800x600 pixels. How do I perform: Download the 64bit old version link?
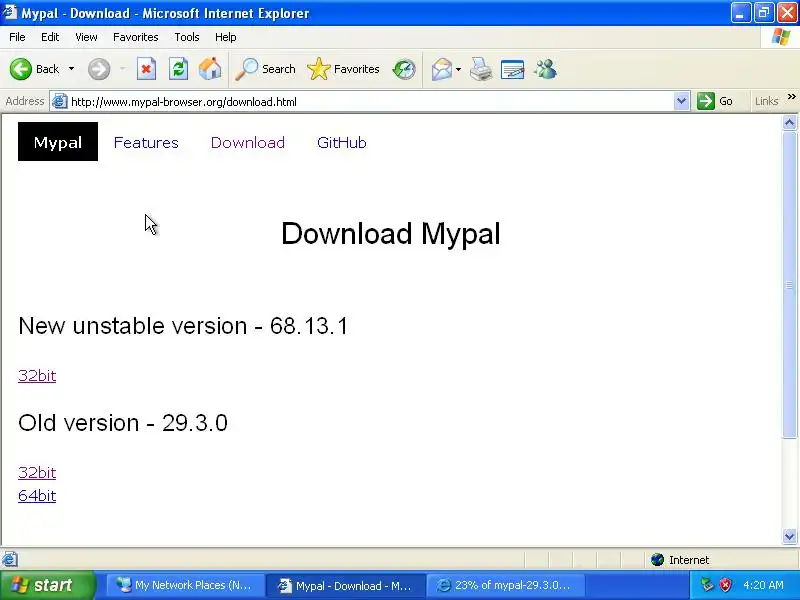[37, 495]
